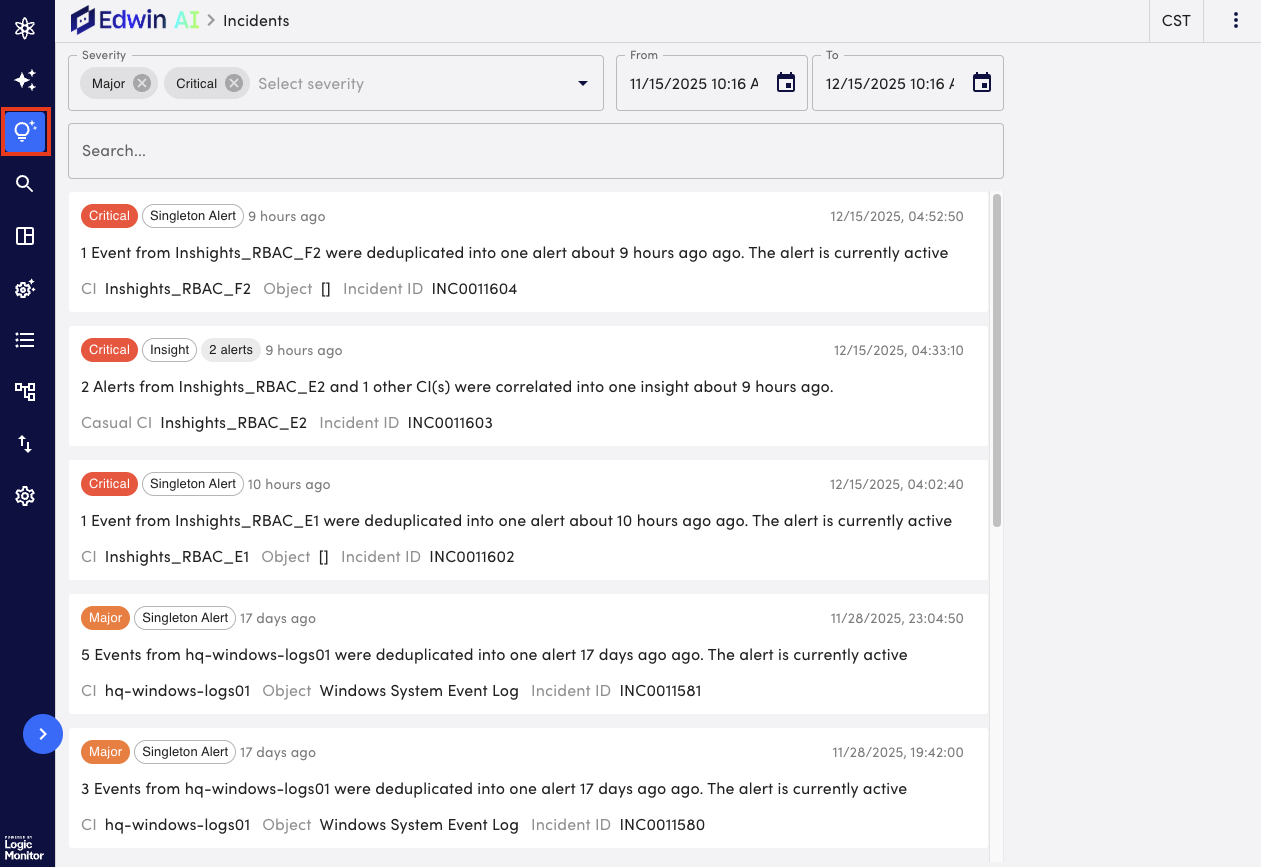Open the sparkles AI assistant icon

pos(25,79)
